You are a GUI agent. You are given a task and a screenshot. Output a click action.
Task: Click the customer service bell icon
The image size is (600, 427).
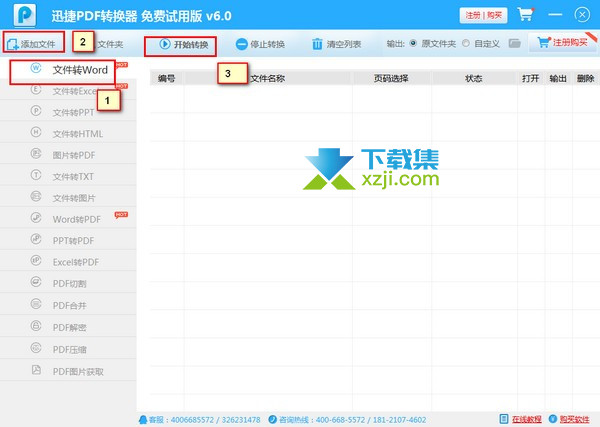pyautogui.click(x=143, y=420)
